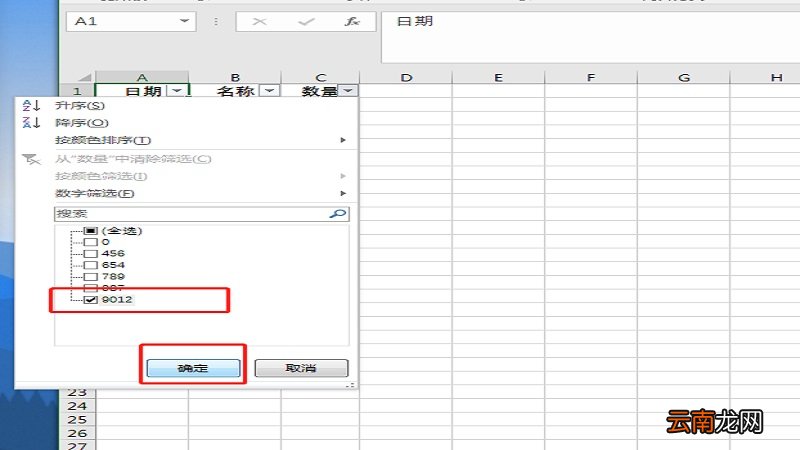Click the formula bar cancel X icon
This screenshot has width=800, height=450.
tap(259, 21)
